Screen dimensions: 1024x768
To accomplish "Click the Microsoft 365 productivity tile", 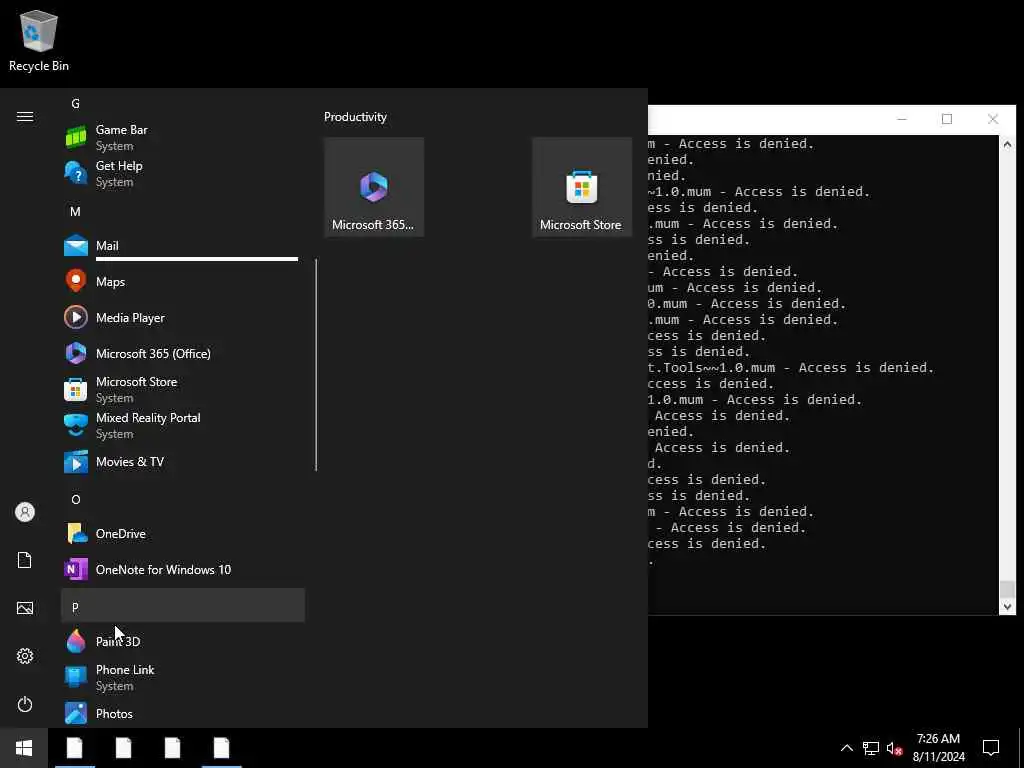I will click(x=374, y=187).
